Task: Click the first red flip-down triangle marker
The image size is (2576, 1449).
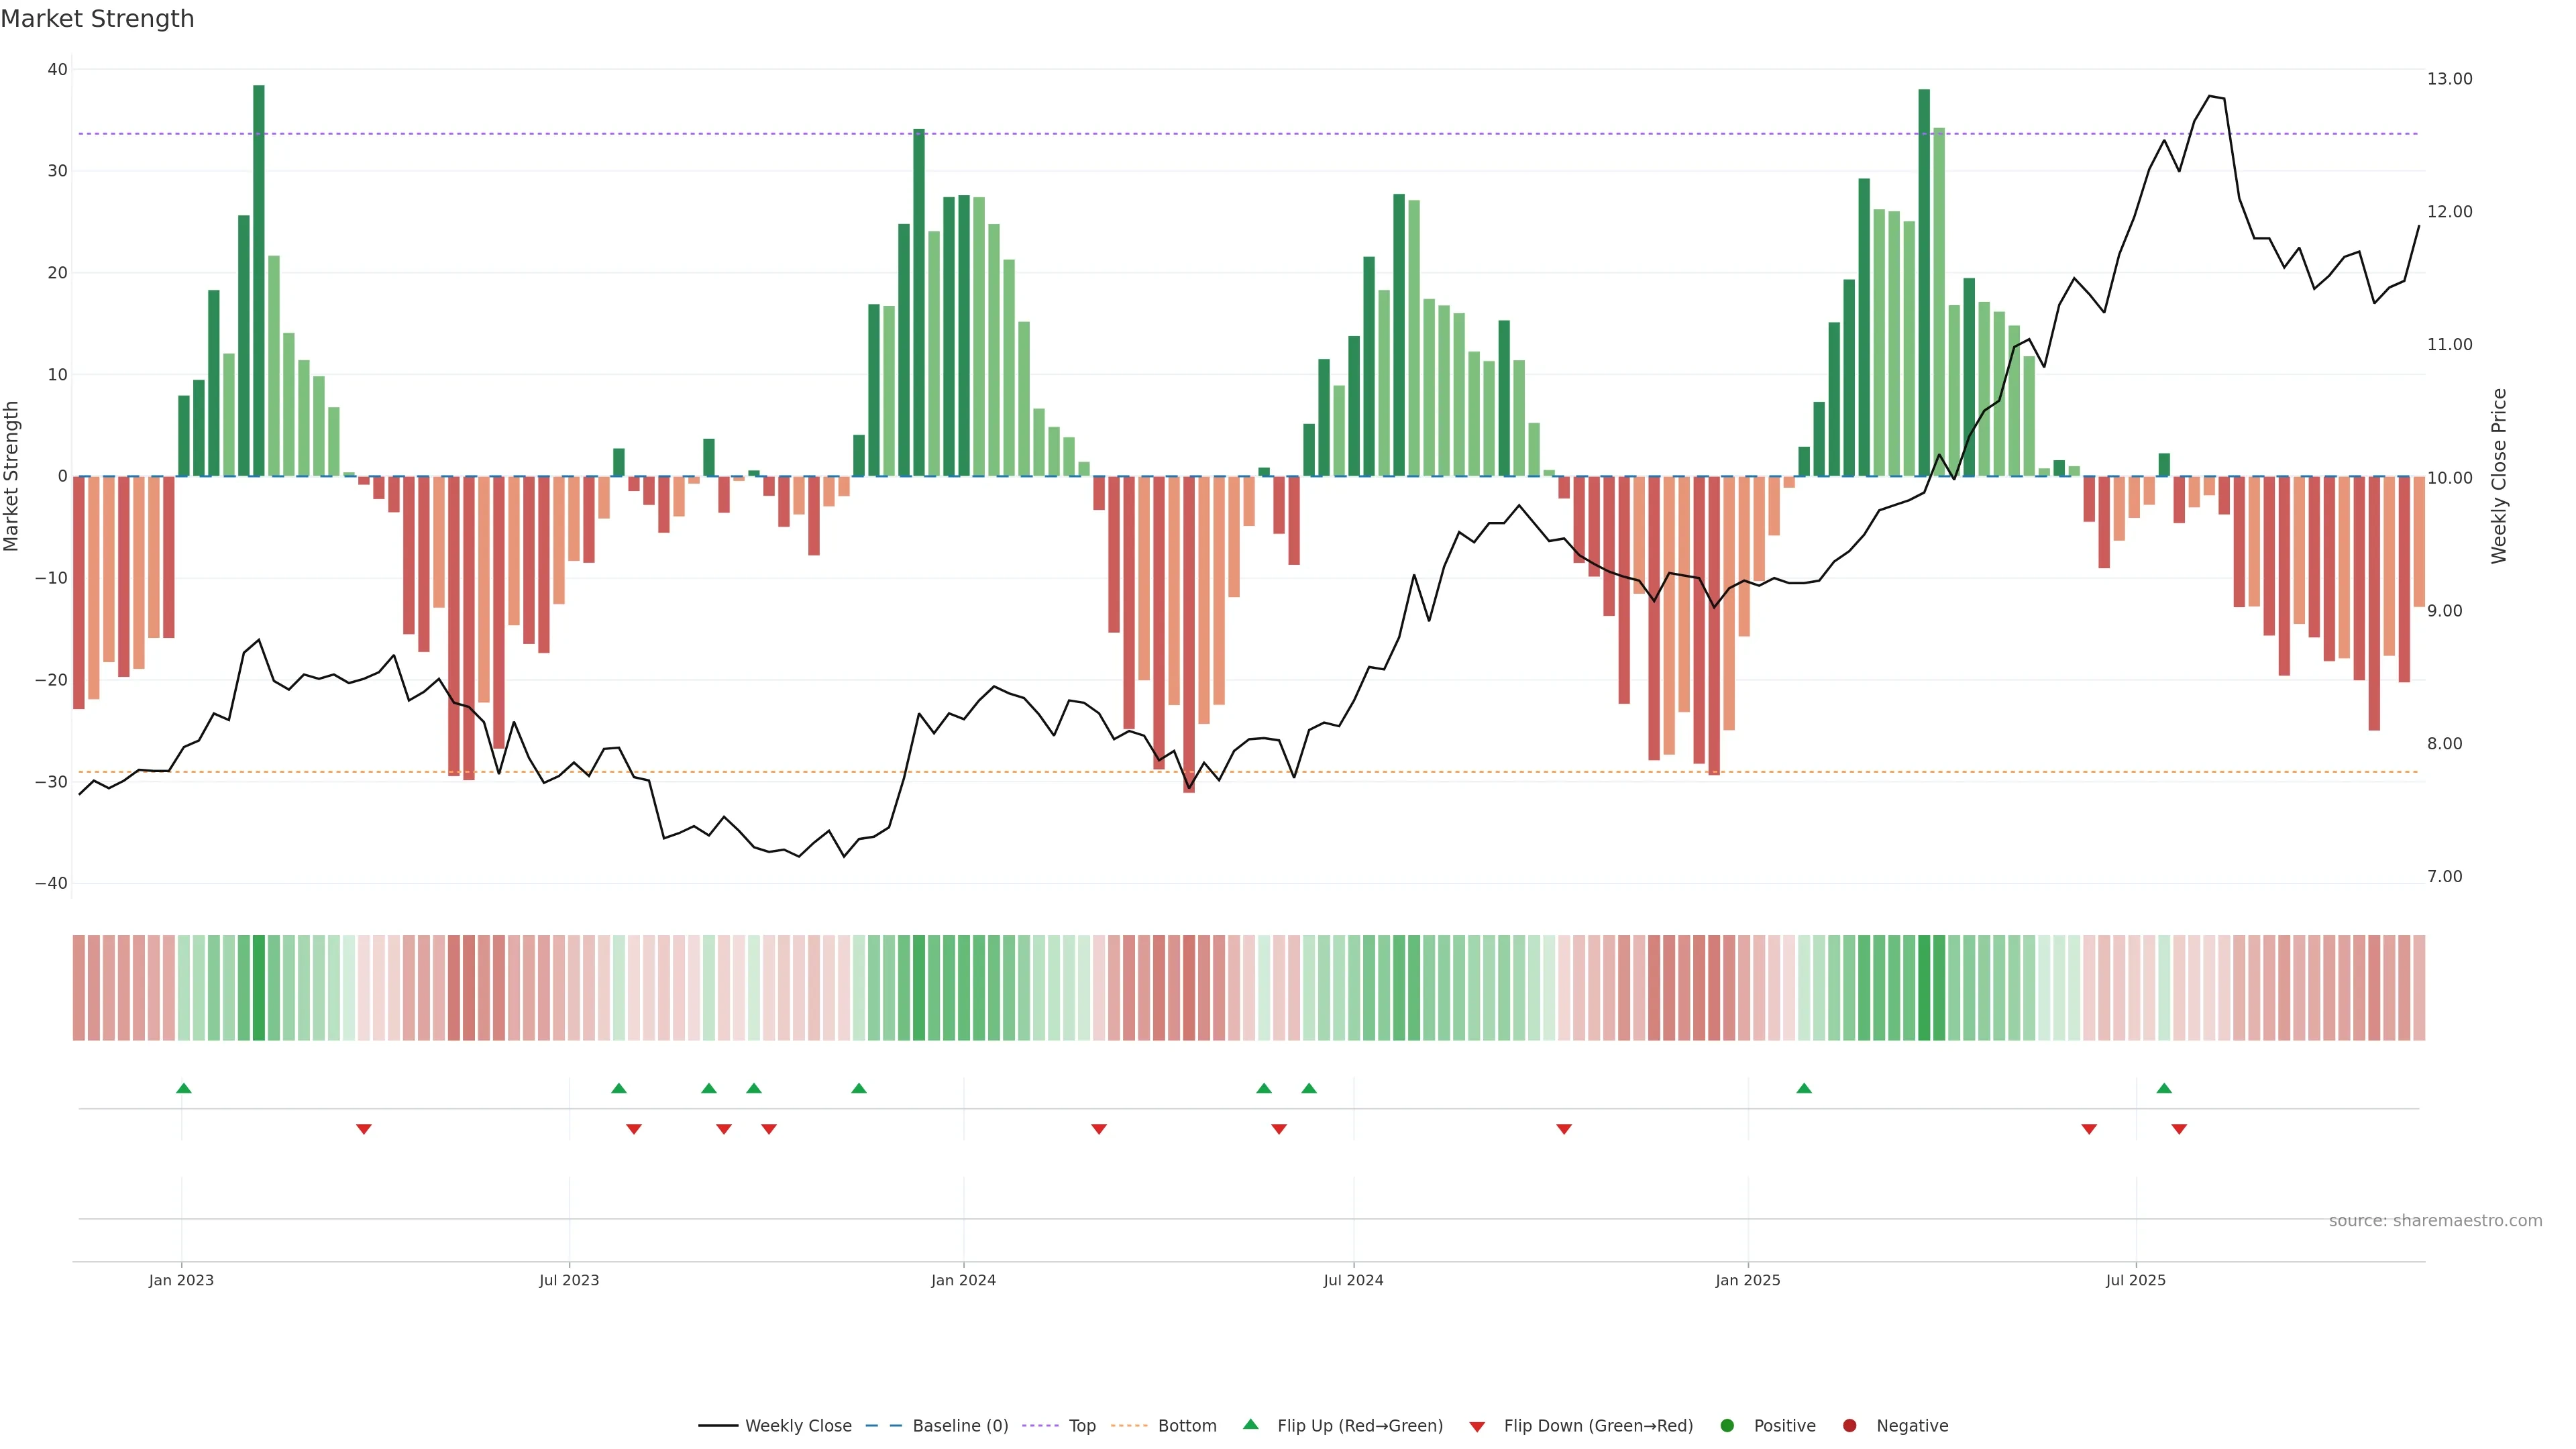Action: [x=364, y=1129]
